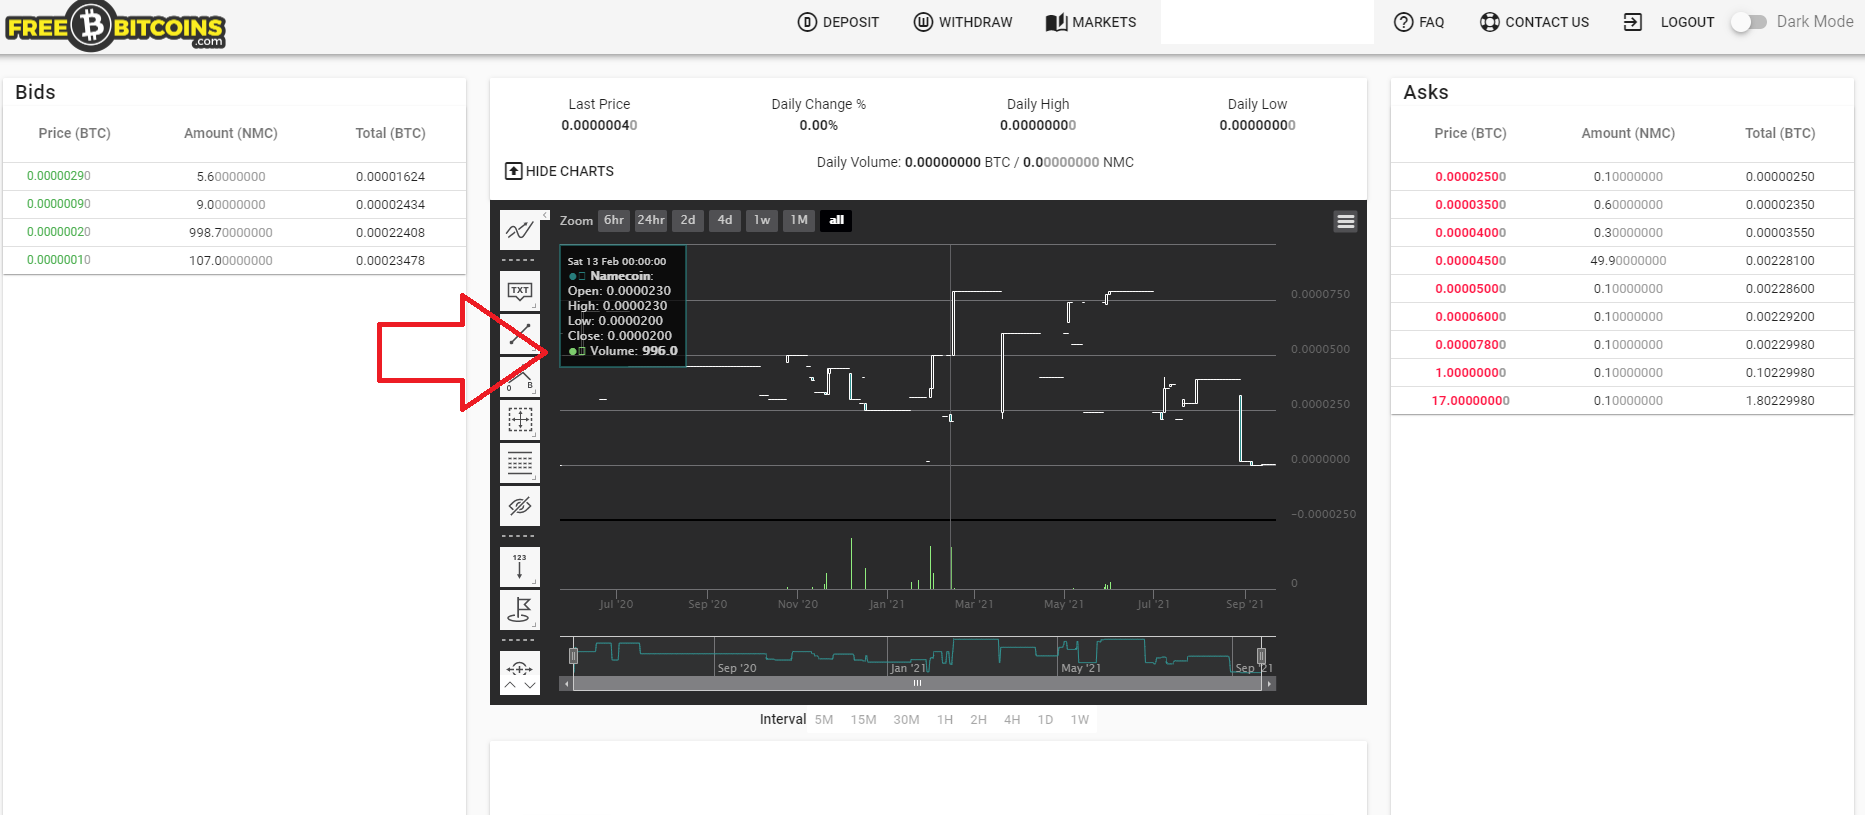This screenshot has width=1865, height=815.
Task: Click the left navigator range handle
Action: pos(573,656)
